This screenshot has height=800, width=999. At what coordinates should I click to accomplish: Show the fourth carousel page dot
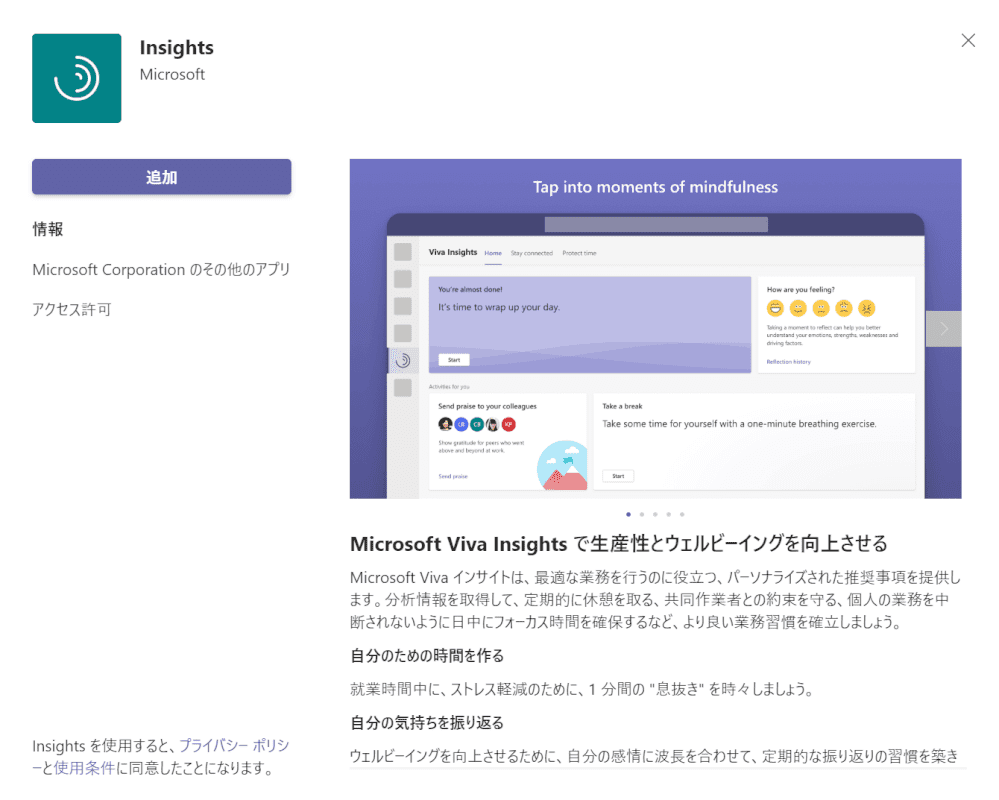click(x=668, y=514)
